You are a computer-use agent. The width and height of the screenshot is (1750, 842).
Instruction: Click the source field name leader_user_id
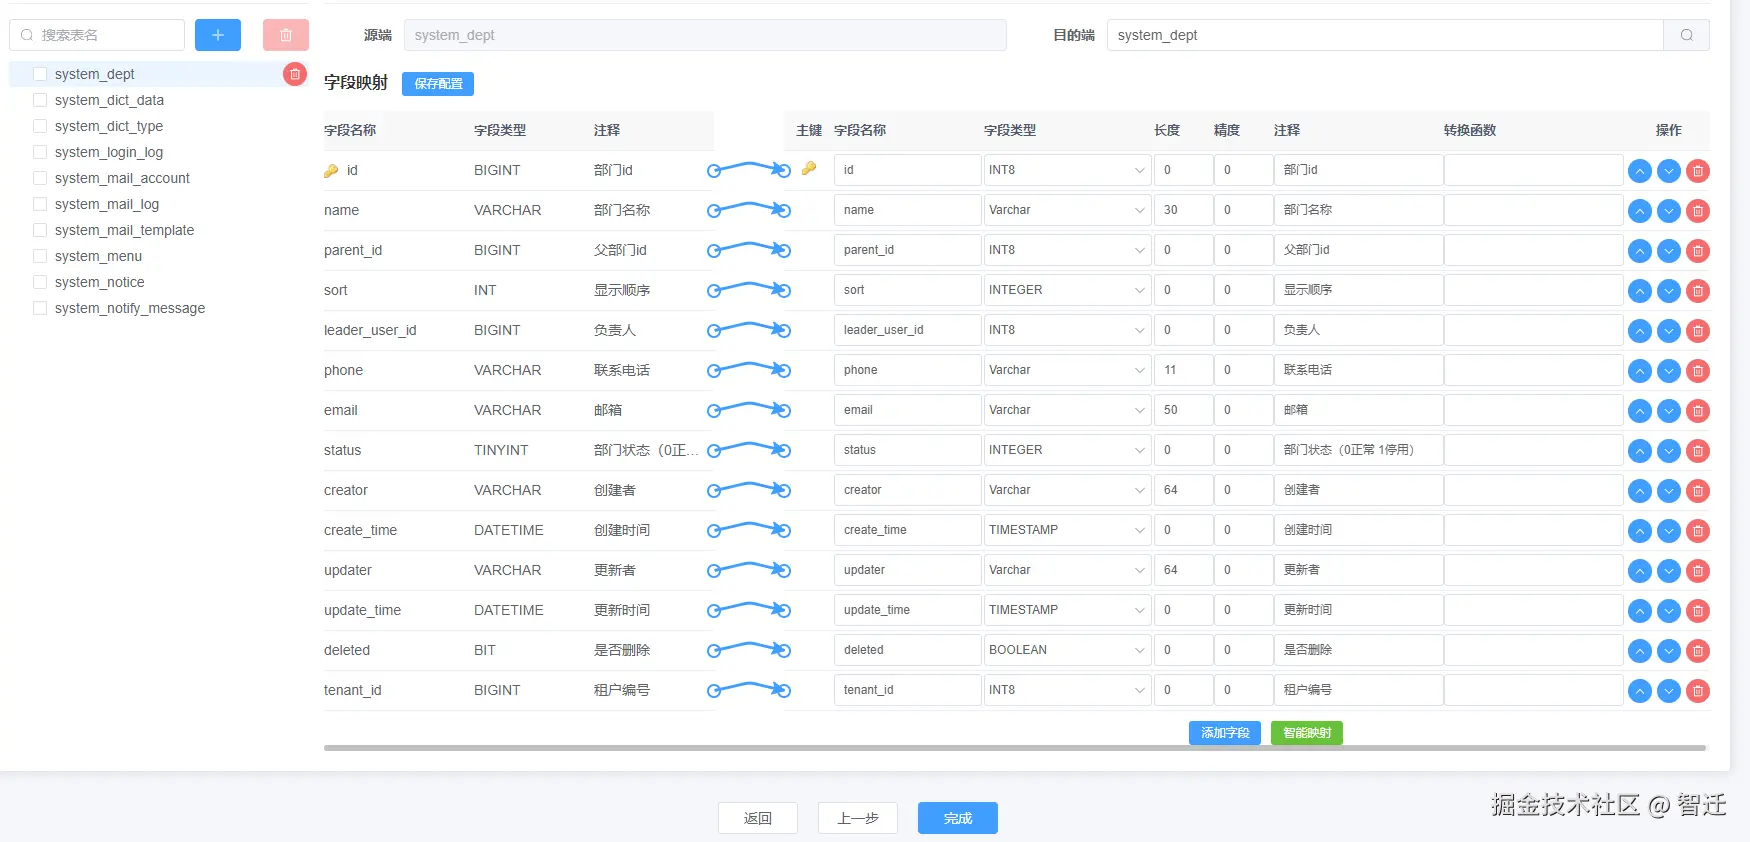tap(370, 330)
